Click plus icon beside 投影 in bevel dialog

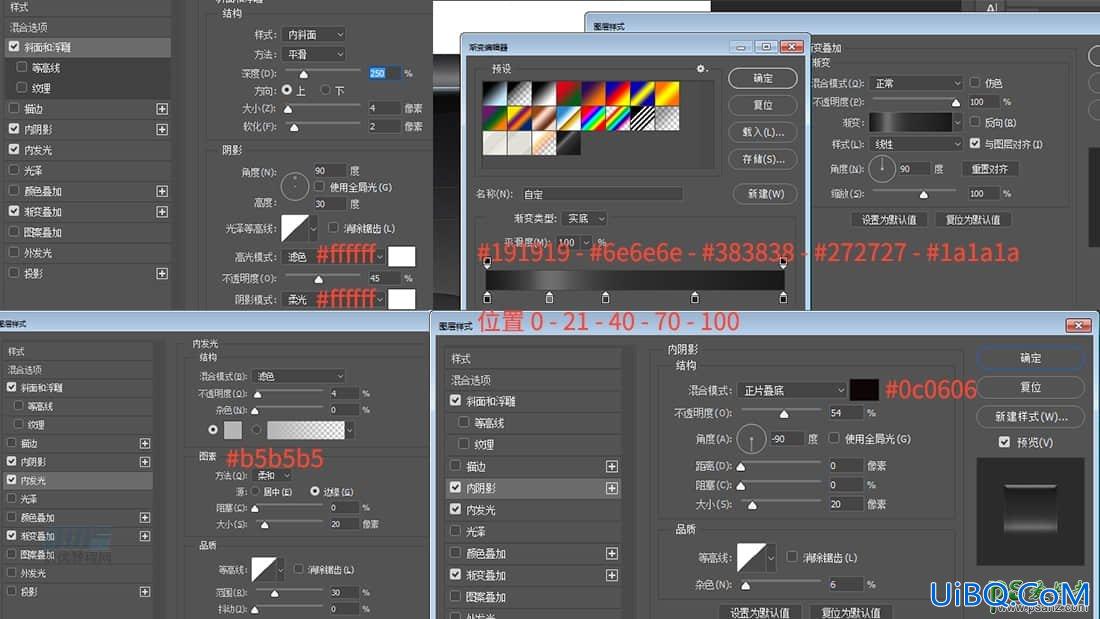point(162,273)
